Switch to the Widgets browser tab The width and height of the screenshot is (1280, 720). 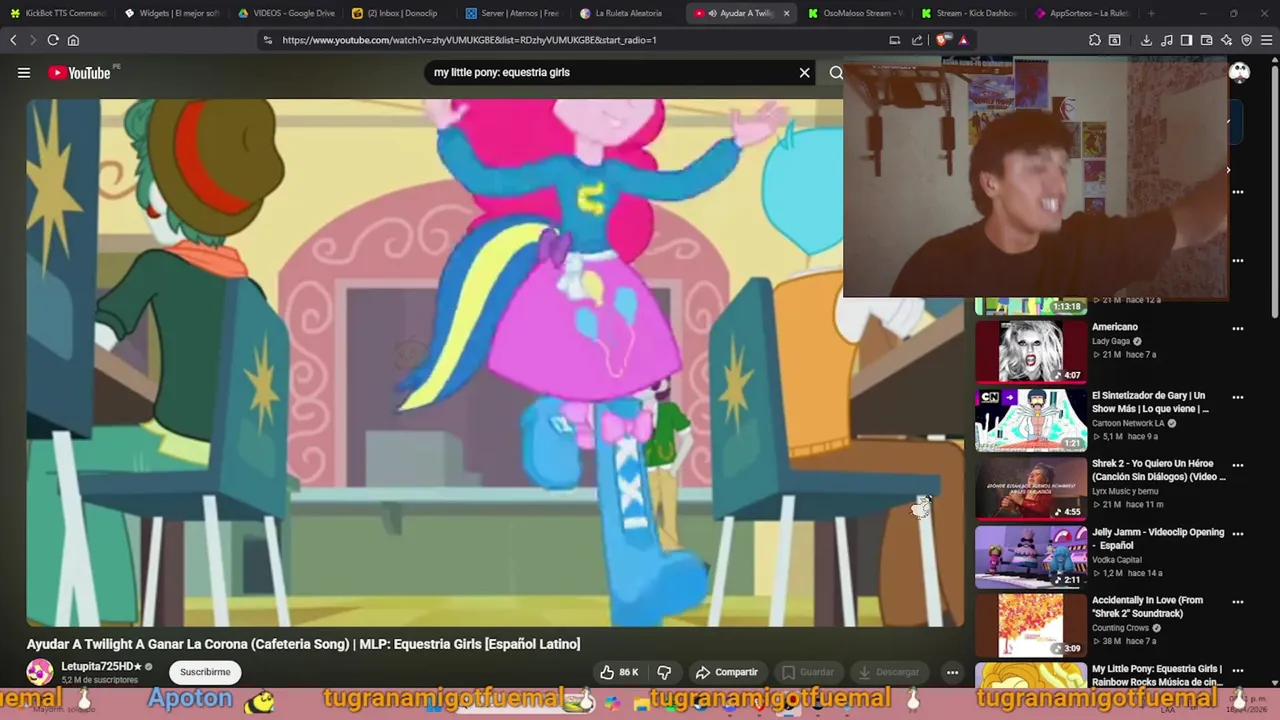coord(171,13)
